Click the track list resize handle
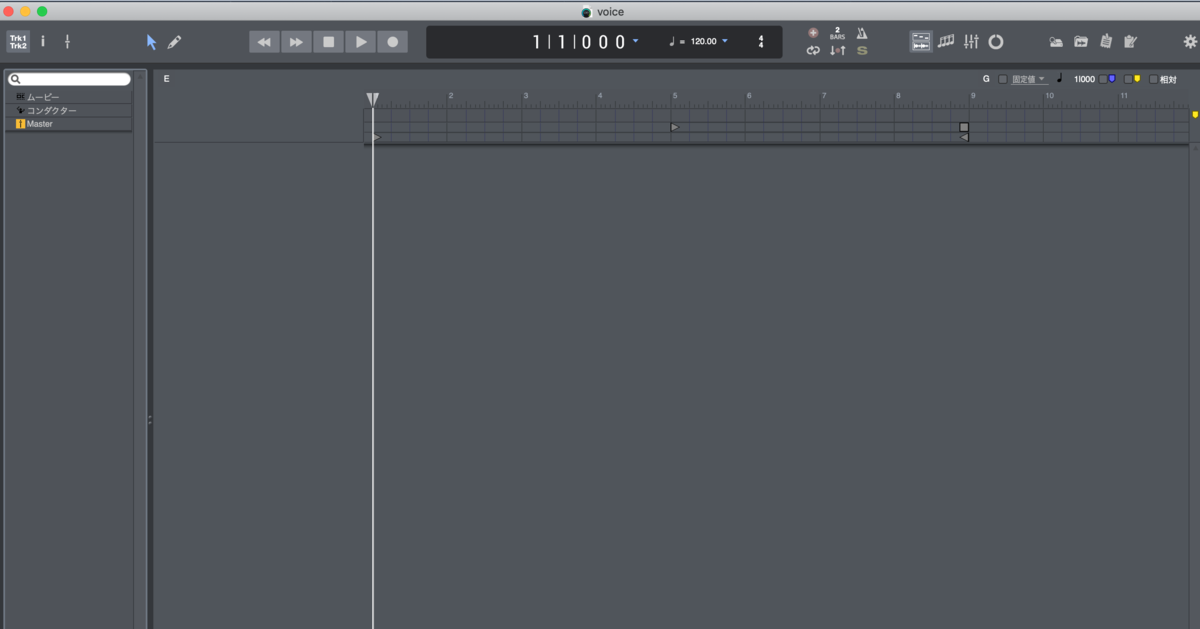The image size is (1200, 629). tap(150, 420)
